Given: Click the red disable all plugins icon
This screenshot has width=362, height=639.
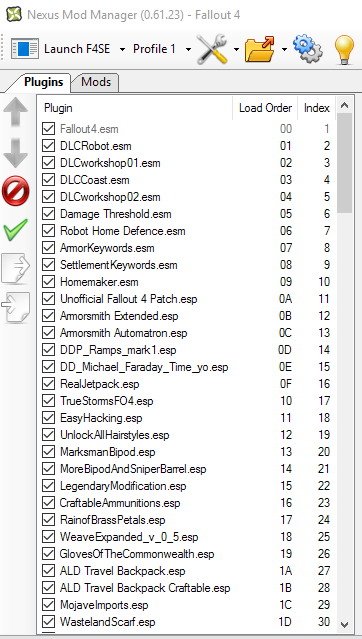Looking at the screenshot, I should (15, 190).
